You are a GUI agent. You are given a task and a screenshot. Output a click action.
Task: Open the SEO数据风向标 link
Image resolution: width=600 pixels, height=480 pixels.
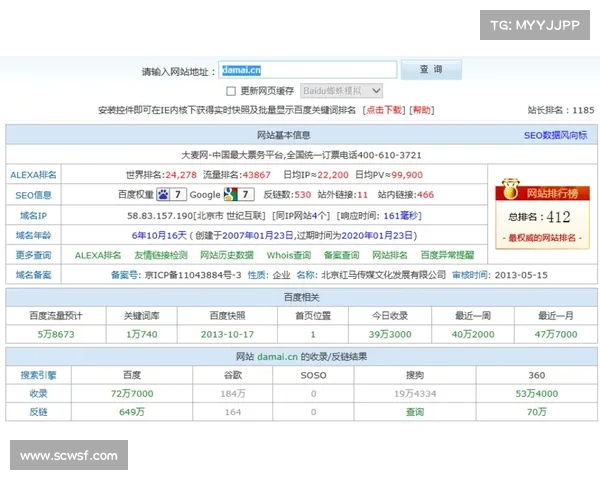coord(555,135)
